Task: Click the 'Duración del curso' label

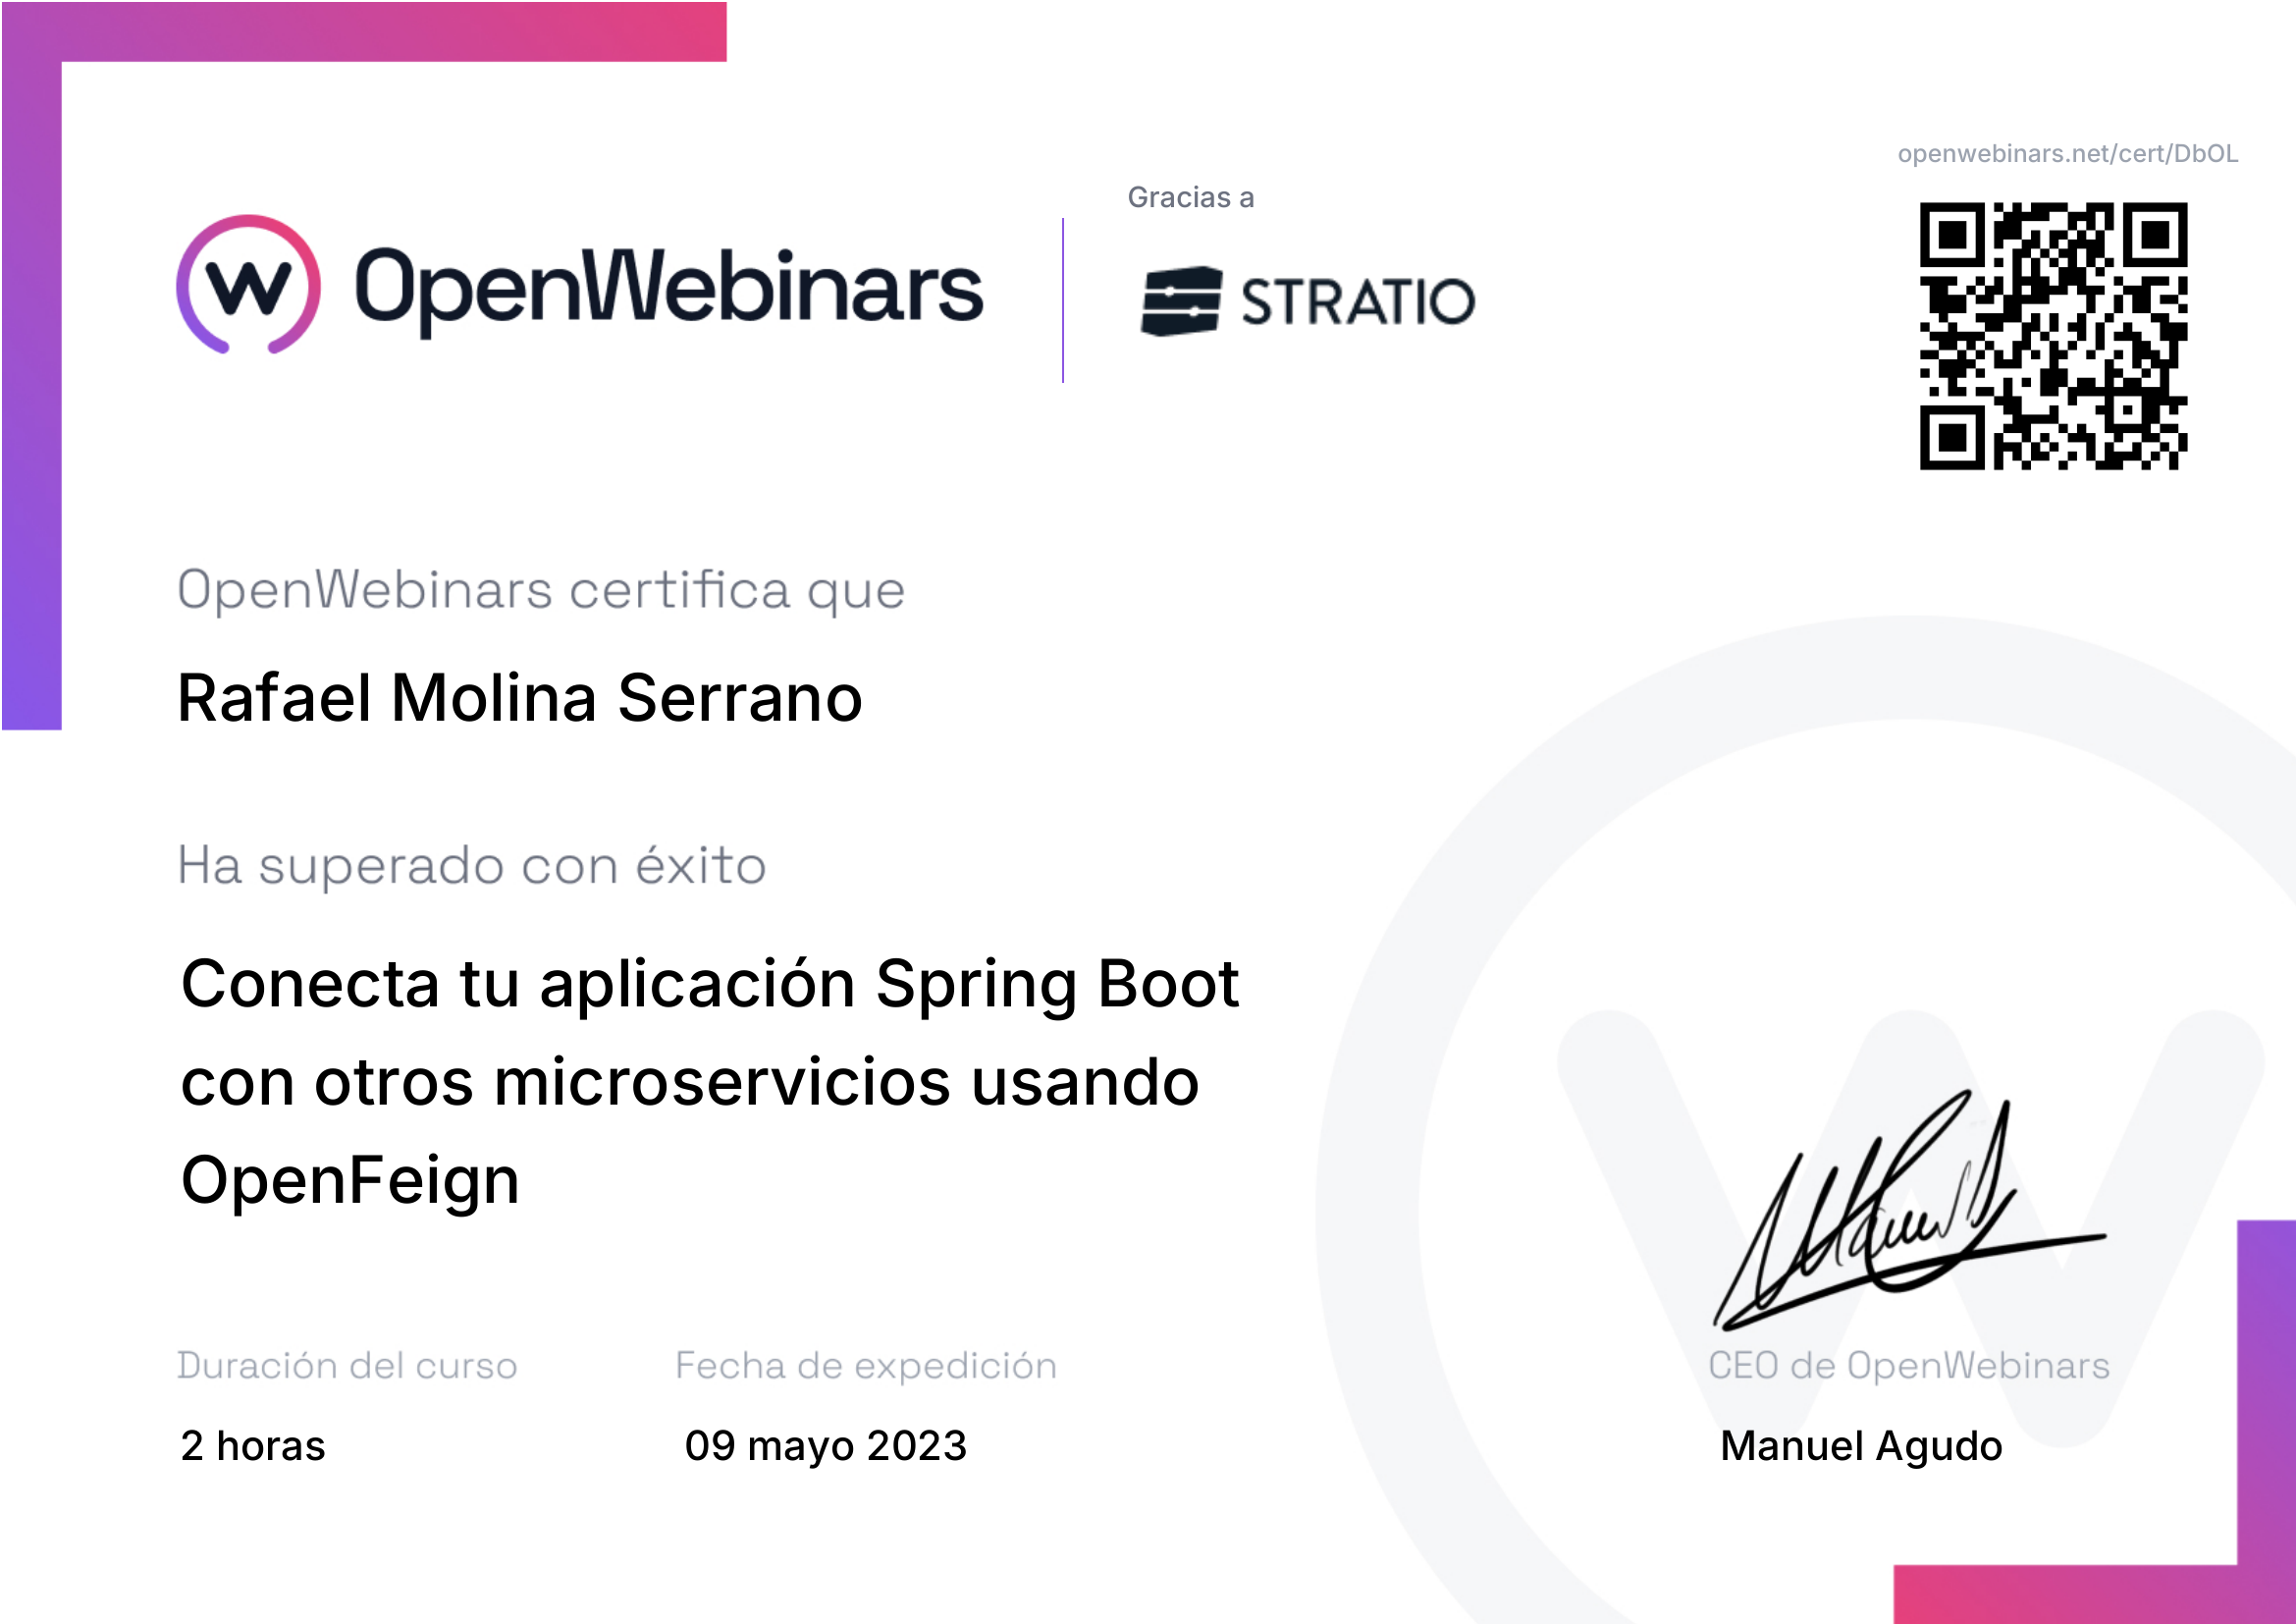Action: (347, 1365)
